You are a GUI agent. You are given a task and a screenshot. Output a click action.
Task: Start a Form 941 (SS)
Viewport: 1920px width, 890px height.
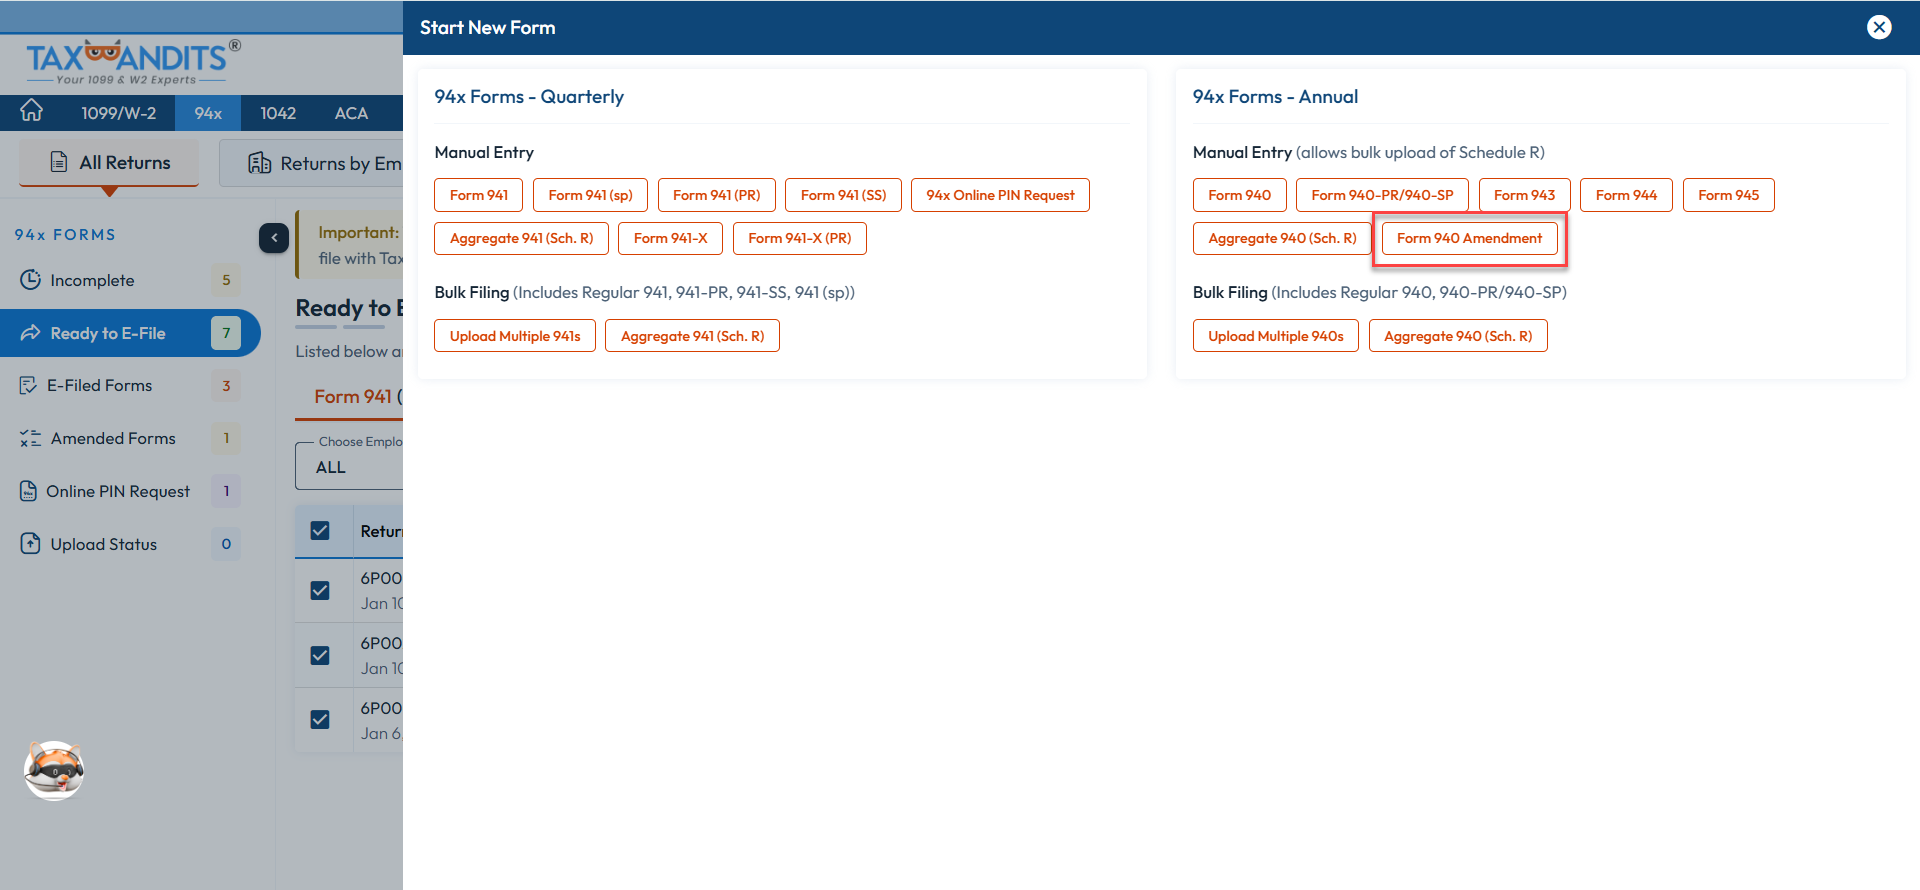843,195
